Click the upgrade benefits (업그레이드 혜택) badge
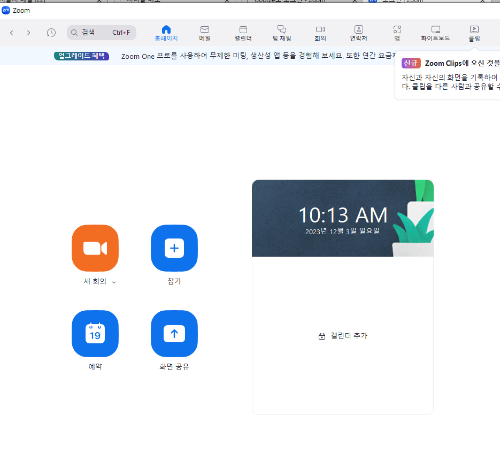The height and width of the screenshot is (463, 500). 81,56
